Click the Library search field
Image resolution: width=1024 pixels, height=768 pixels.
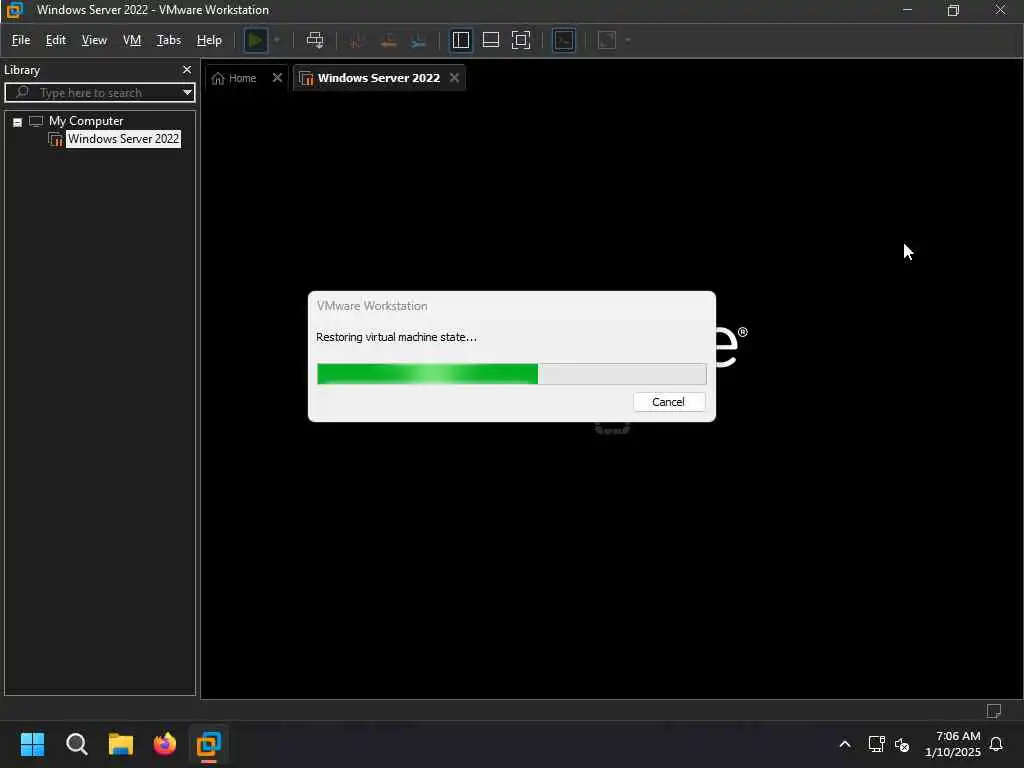coord(98,93)
